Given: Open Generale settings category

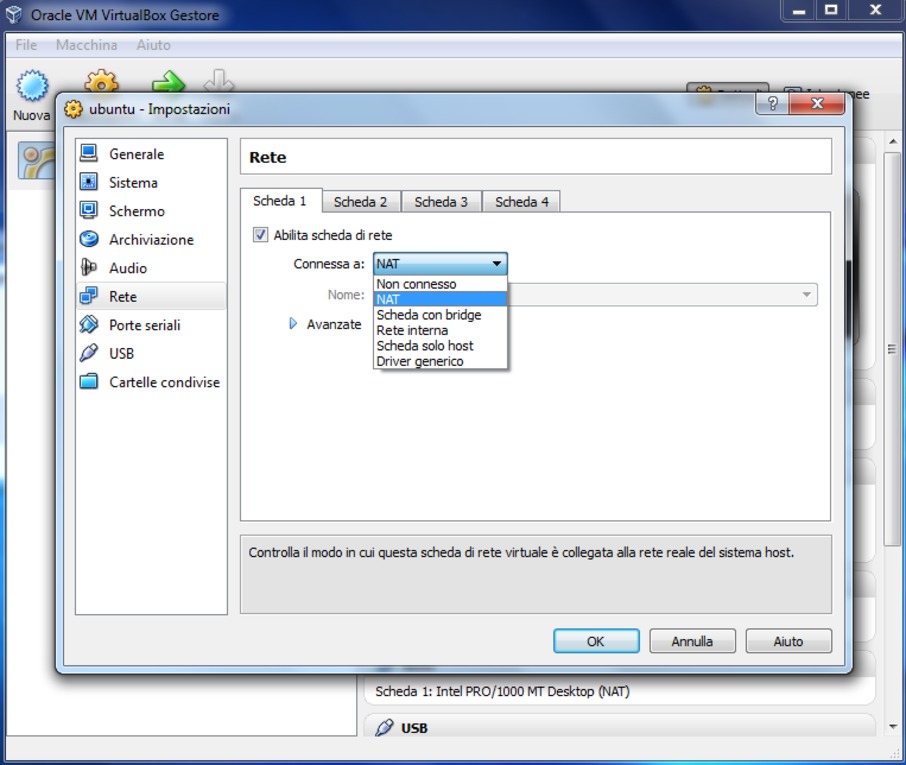Looking at the screenshot, I should pos(151,154).
